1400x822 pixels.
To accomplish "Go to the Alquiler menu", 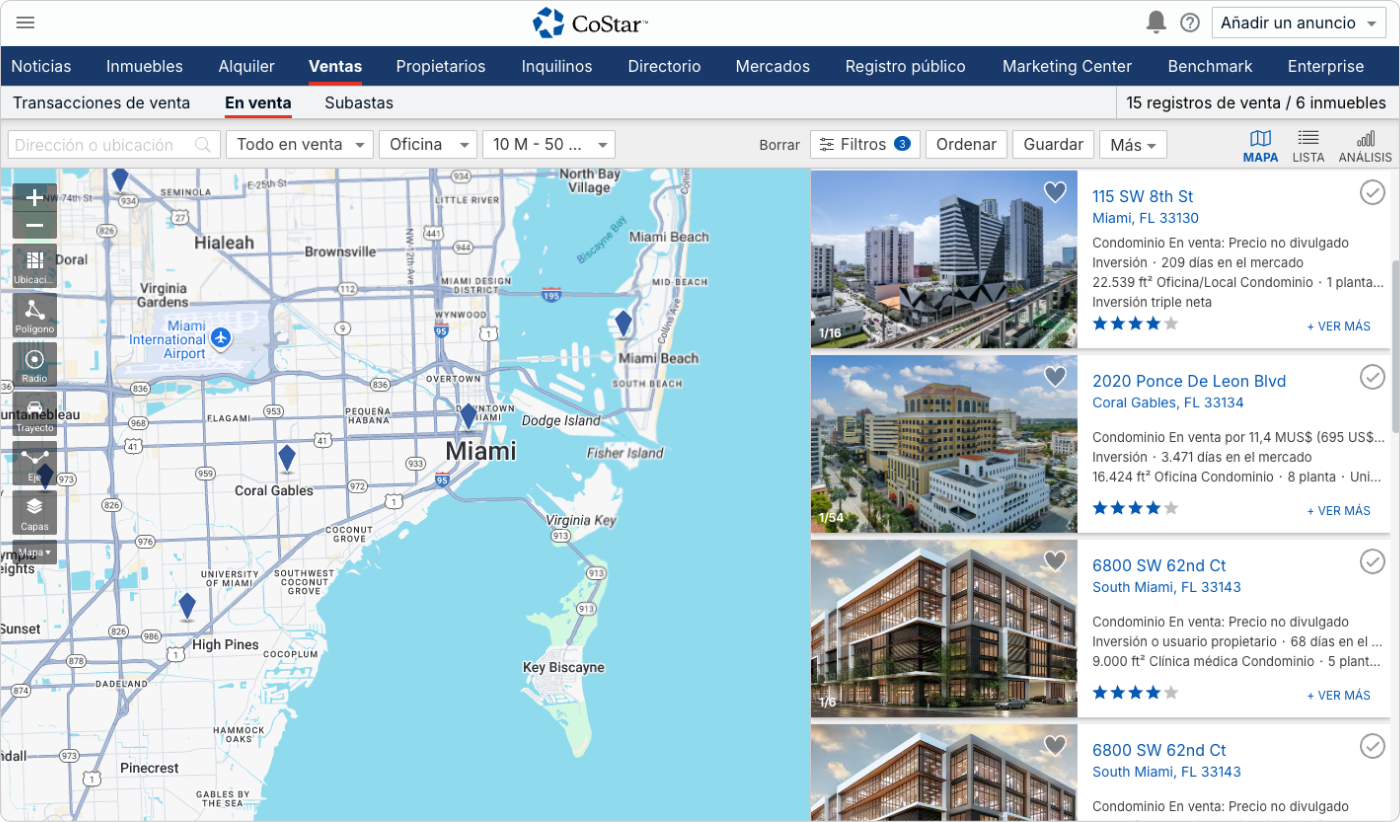I will pos(246,67).
